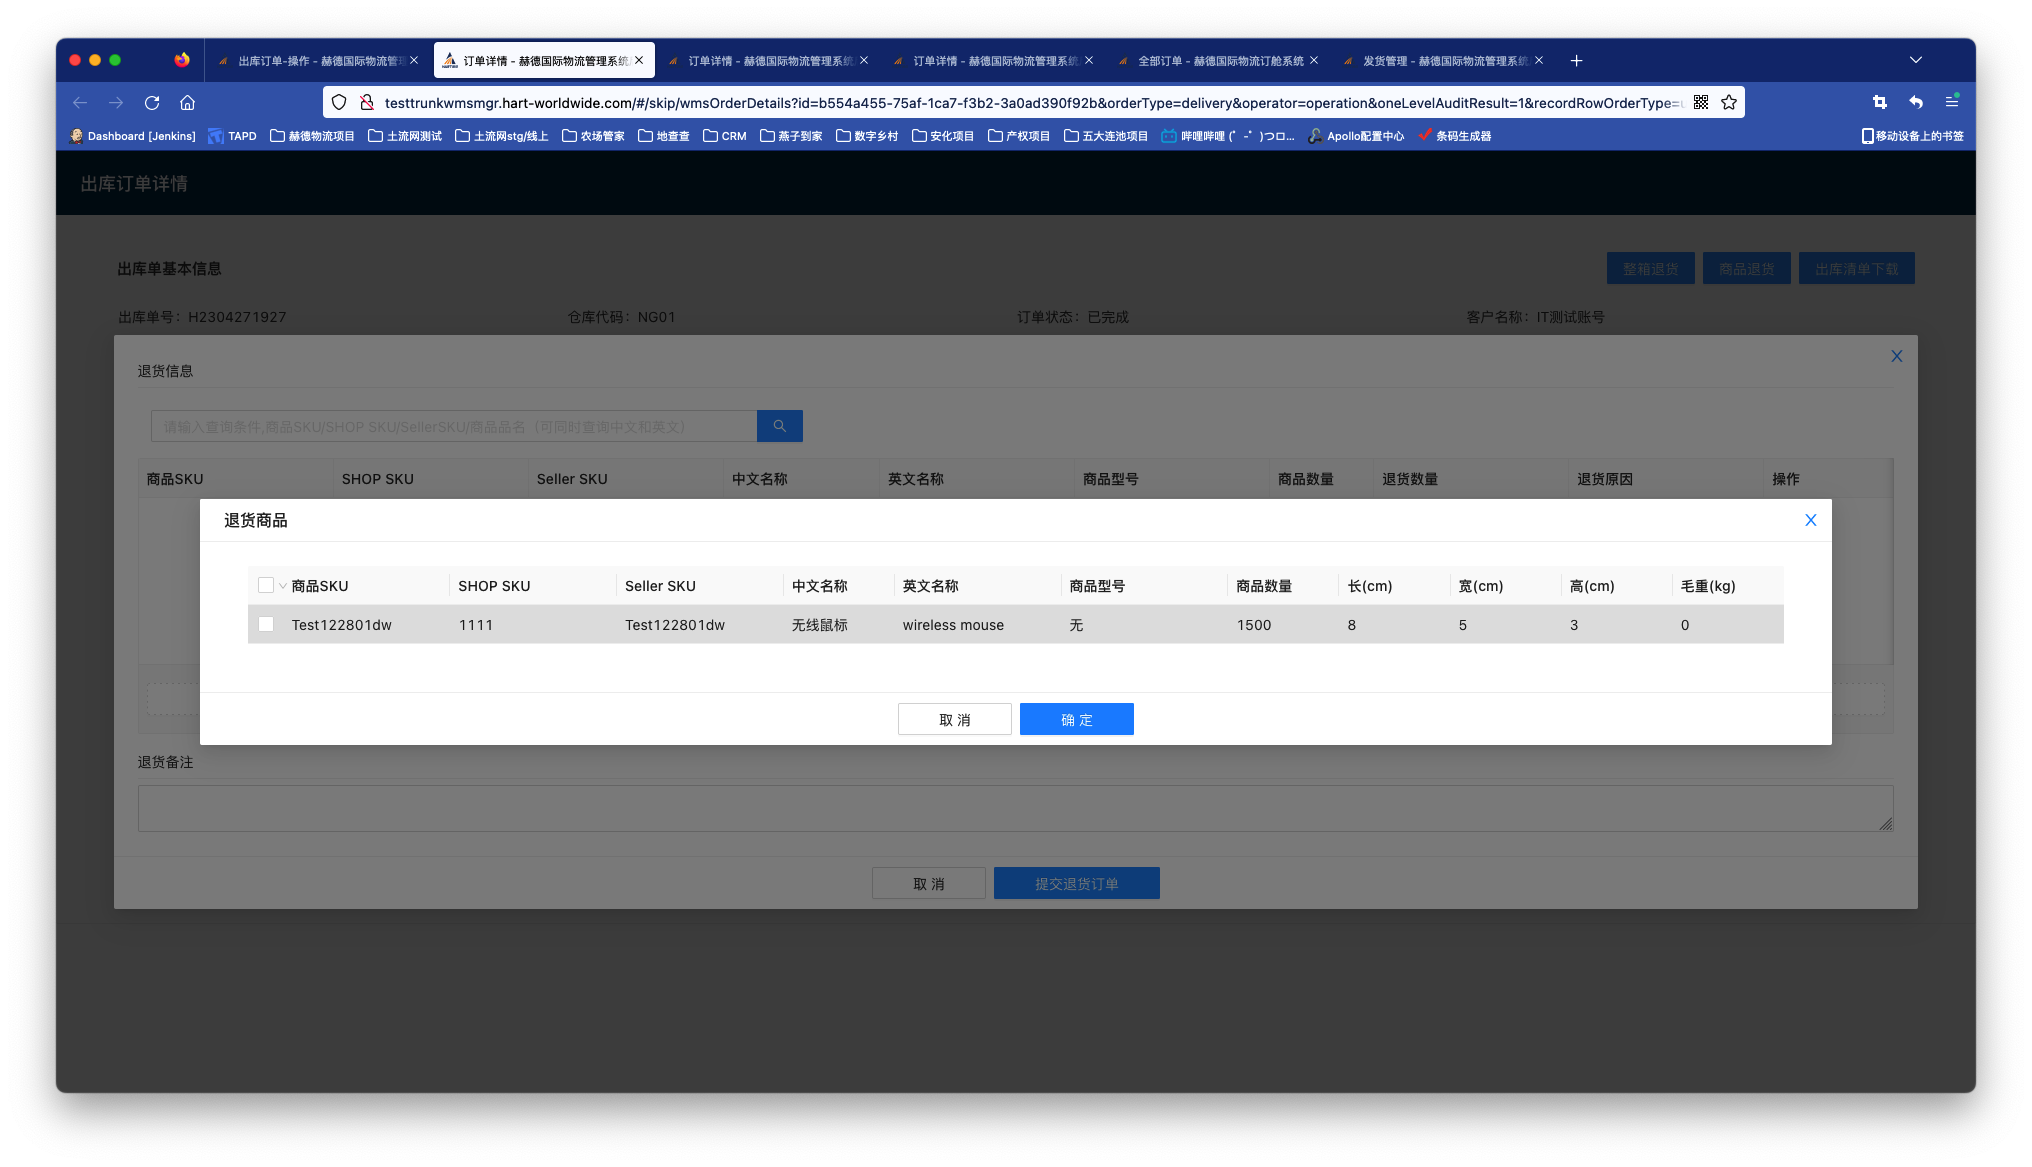2032x1167 pixels.
Task: Click 取消 in 退货商品 dialog
Action: (954, 720)
